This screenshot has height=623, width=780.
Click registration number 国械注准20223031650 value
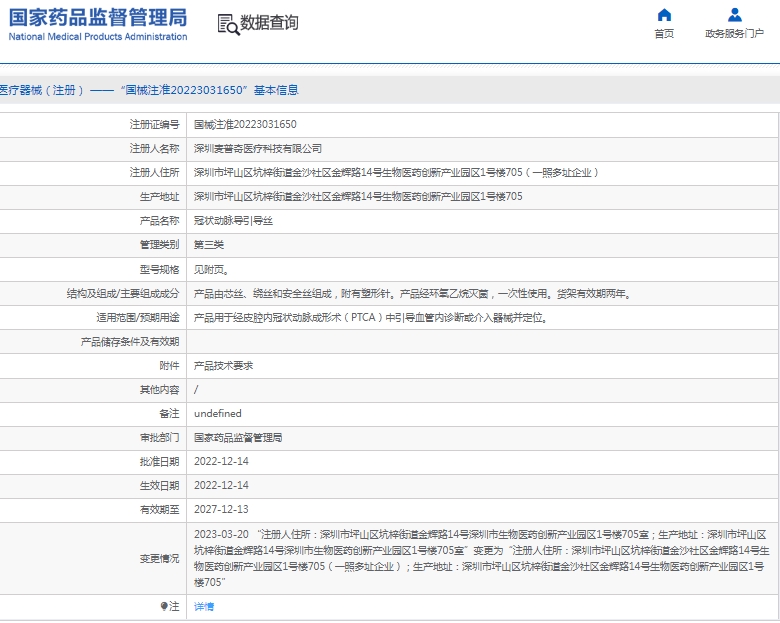pos(245,124)
